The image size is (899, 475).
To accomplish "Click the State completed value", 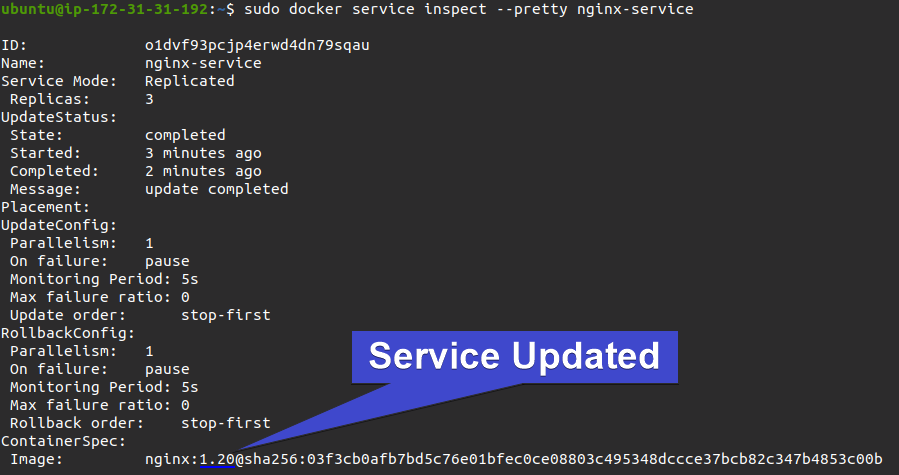I will click(185, 135).
